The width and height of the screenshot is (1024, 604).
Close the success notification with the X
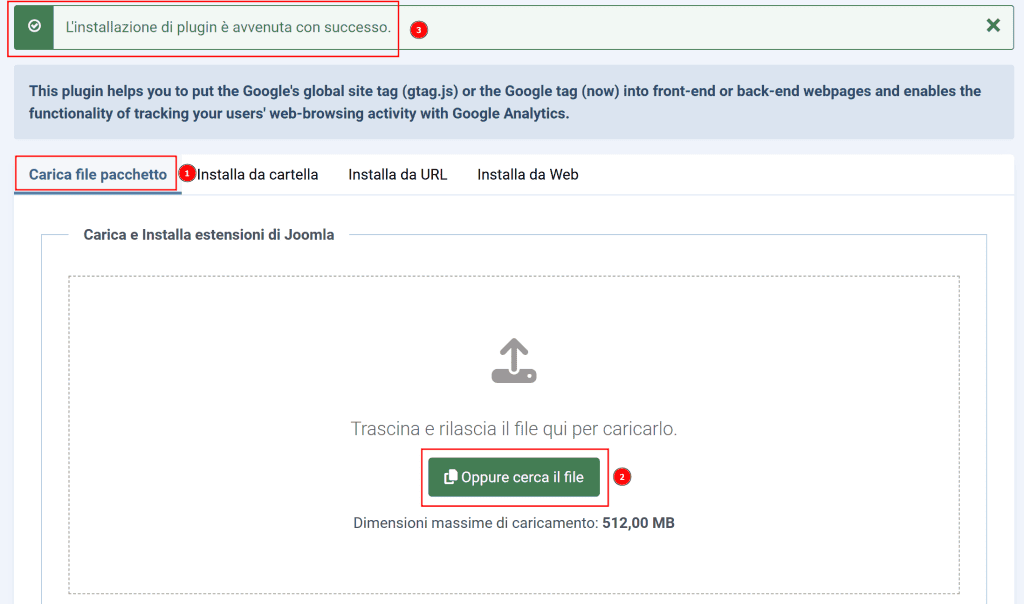993,25
